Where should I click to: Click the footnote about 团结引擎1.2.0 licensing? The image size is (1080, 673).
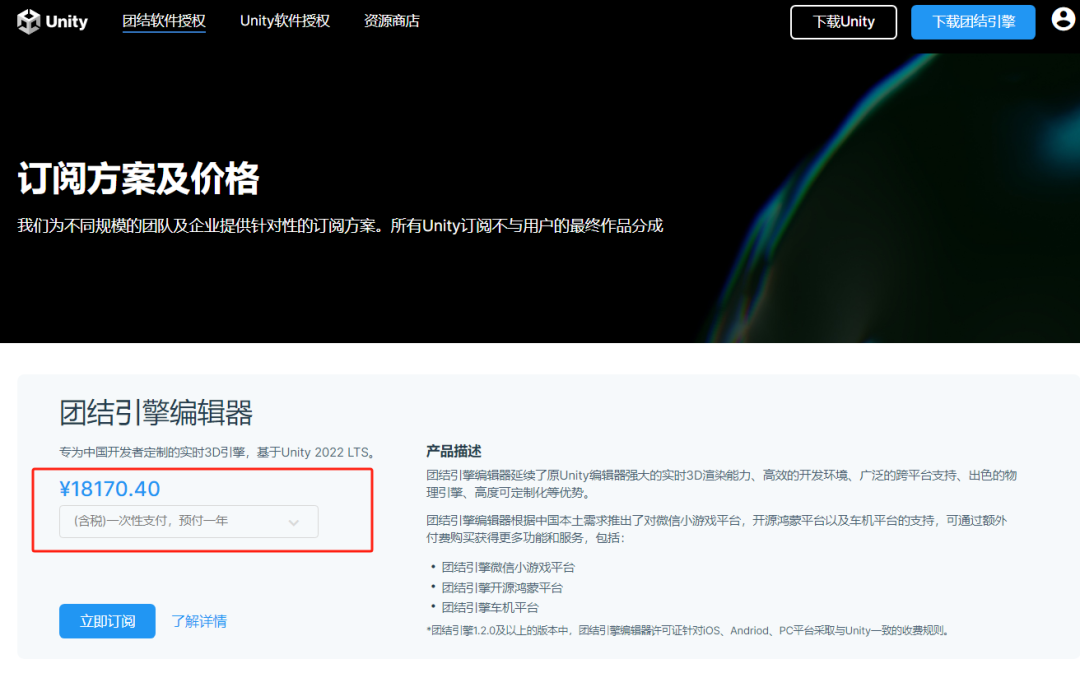pos(687,630)
